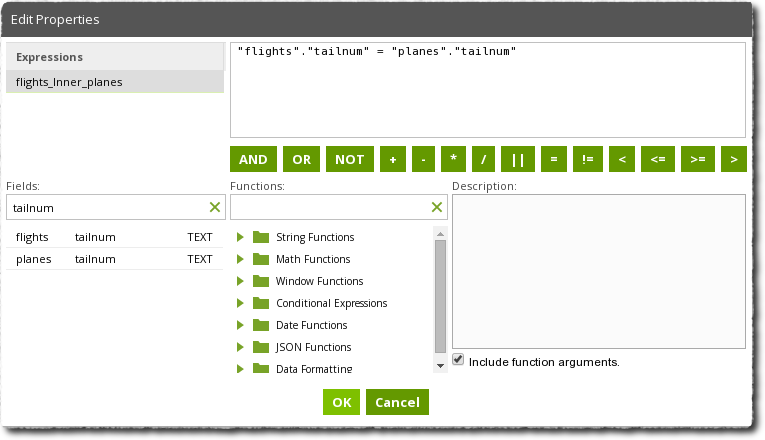Viewport: 765px width, 440px height.
Task: Click the Cancel button
Action: pyautogui.click(x=397, y=402)
